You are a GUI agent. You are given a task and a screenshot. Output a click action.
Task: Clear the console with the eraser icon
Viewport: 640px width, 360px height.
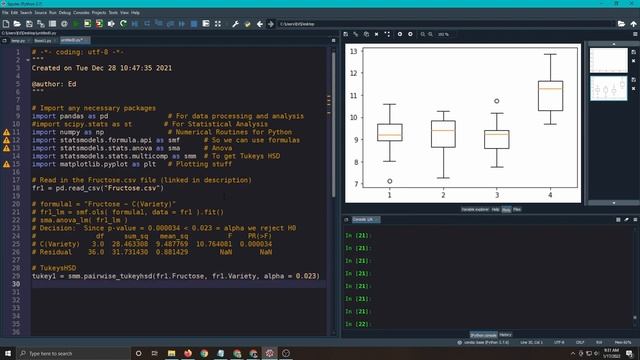click(626, 220)
